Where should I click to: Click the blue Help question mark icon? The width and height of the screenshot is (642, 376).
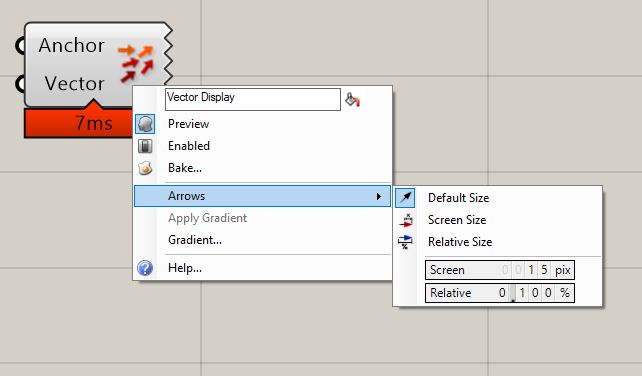point(145,268)
